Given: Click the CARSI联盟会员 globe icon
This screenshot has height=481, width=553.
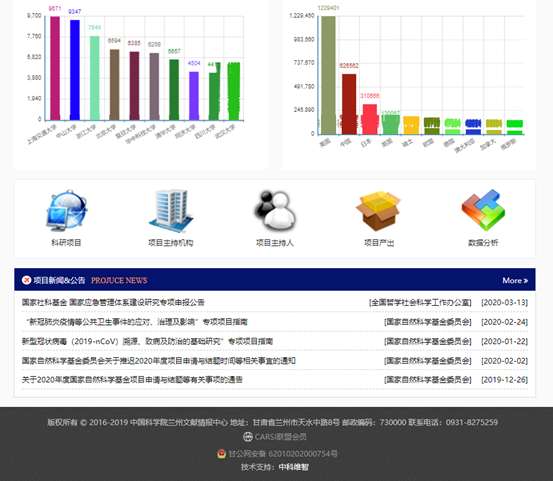Looking at the screenshot, I should (248, 437).
